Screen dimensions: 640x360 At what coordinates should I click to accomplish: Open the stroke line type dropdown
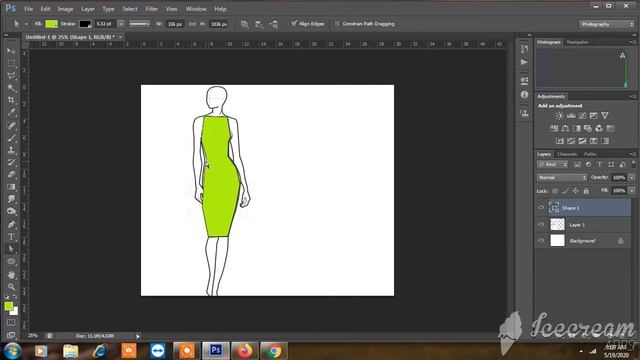[x=139, y=24]
